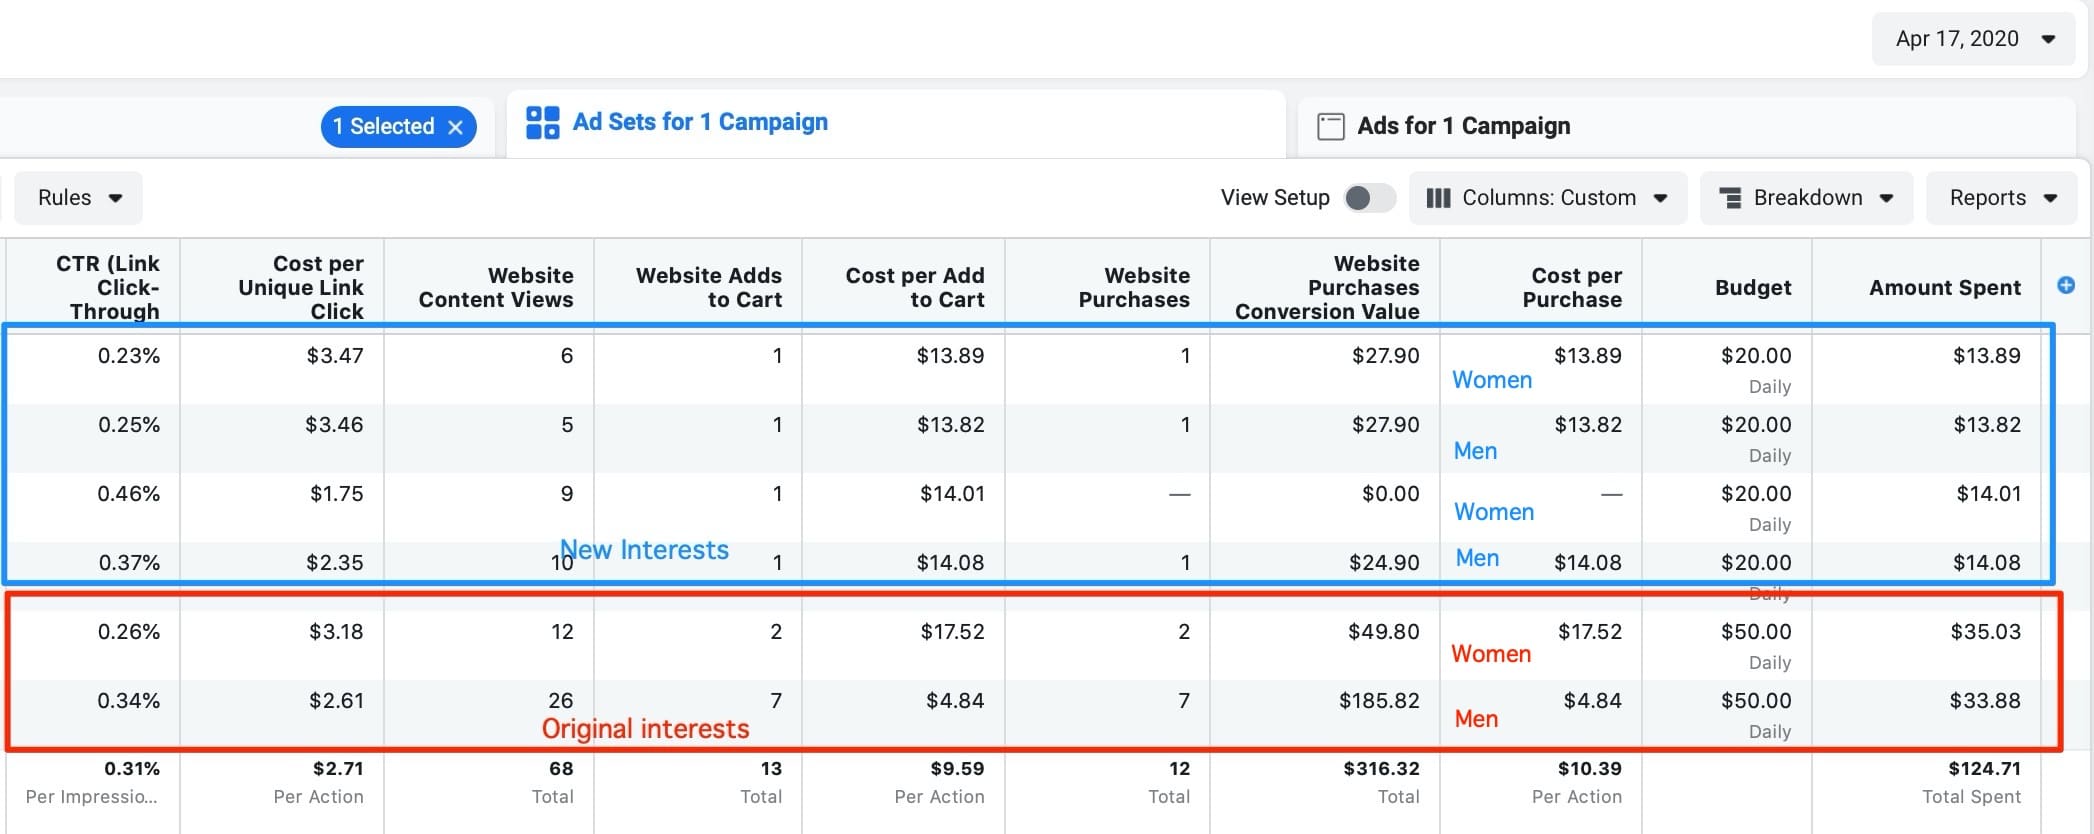Click the Ads for 1 Campaign icon

pyautogui.click(x=1331, y=126)
